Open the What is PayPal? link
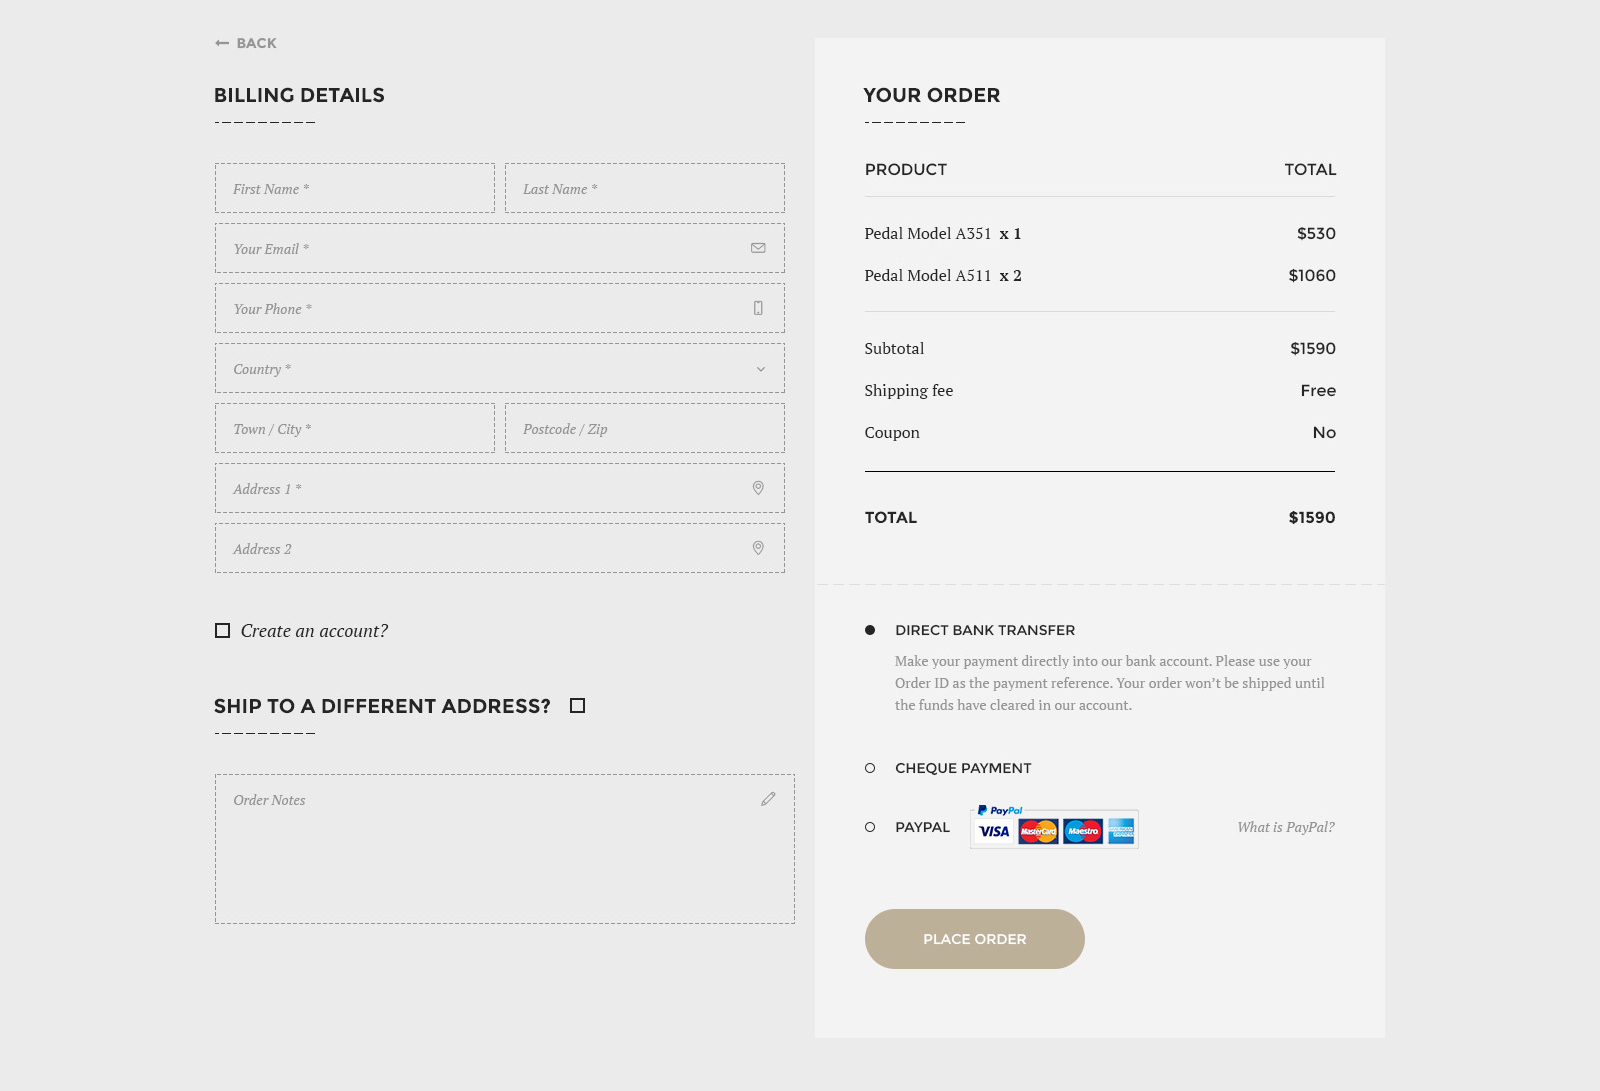 tap(1285, 827)
